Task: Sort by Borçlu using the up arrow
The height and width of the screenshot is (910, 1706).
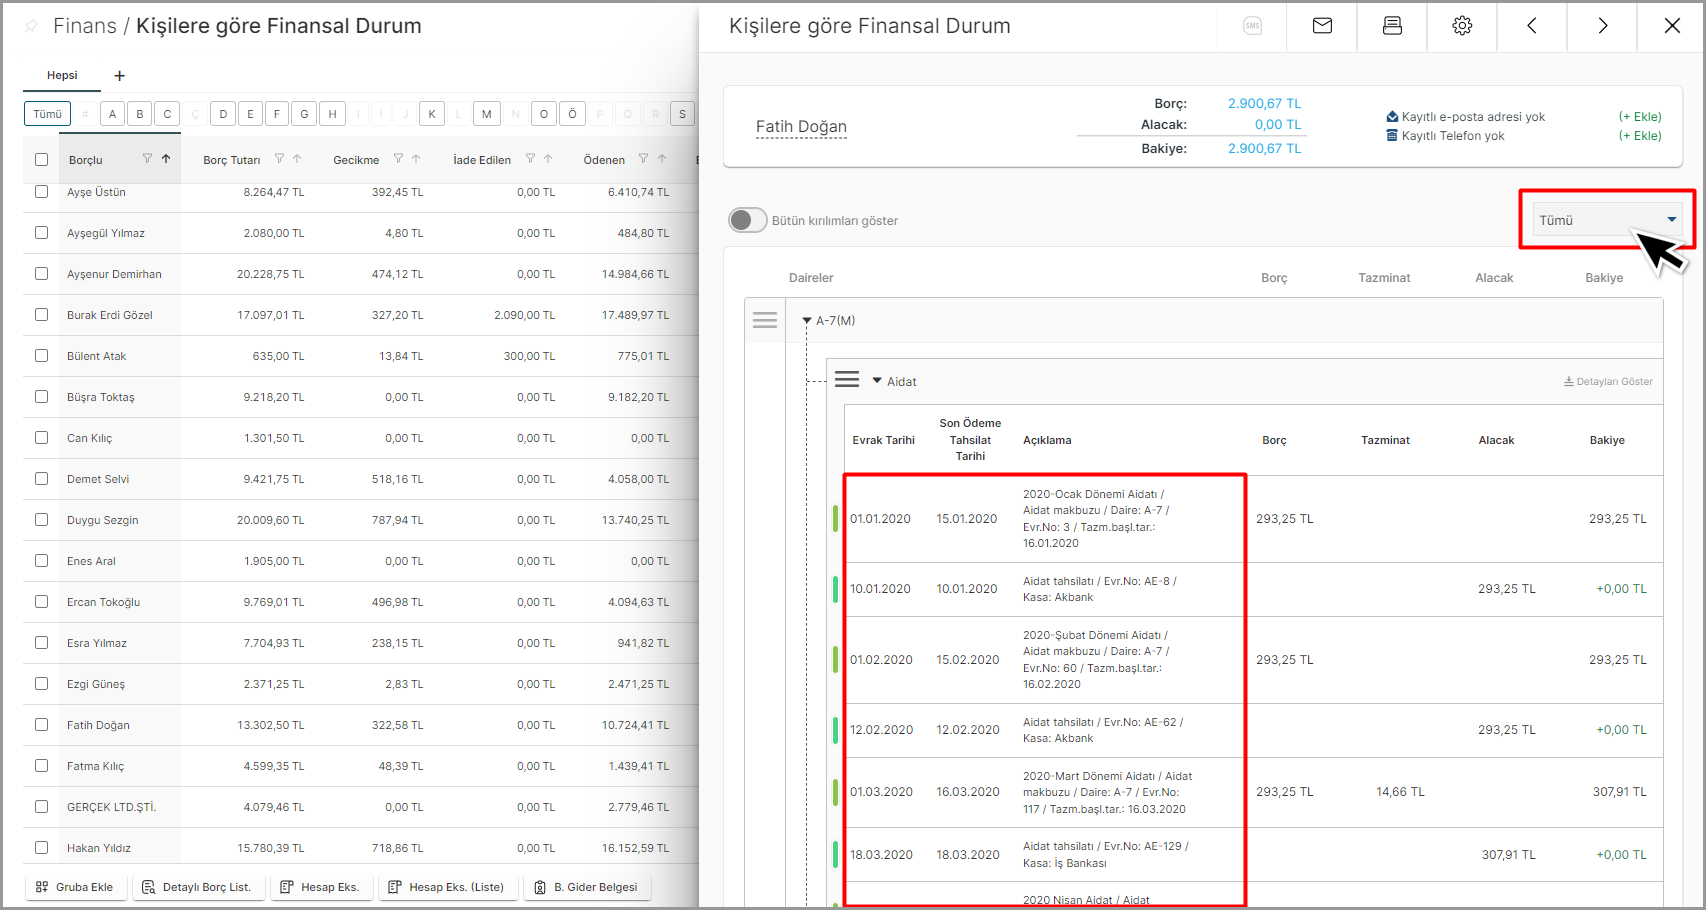Action: tap(166, 159)
